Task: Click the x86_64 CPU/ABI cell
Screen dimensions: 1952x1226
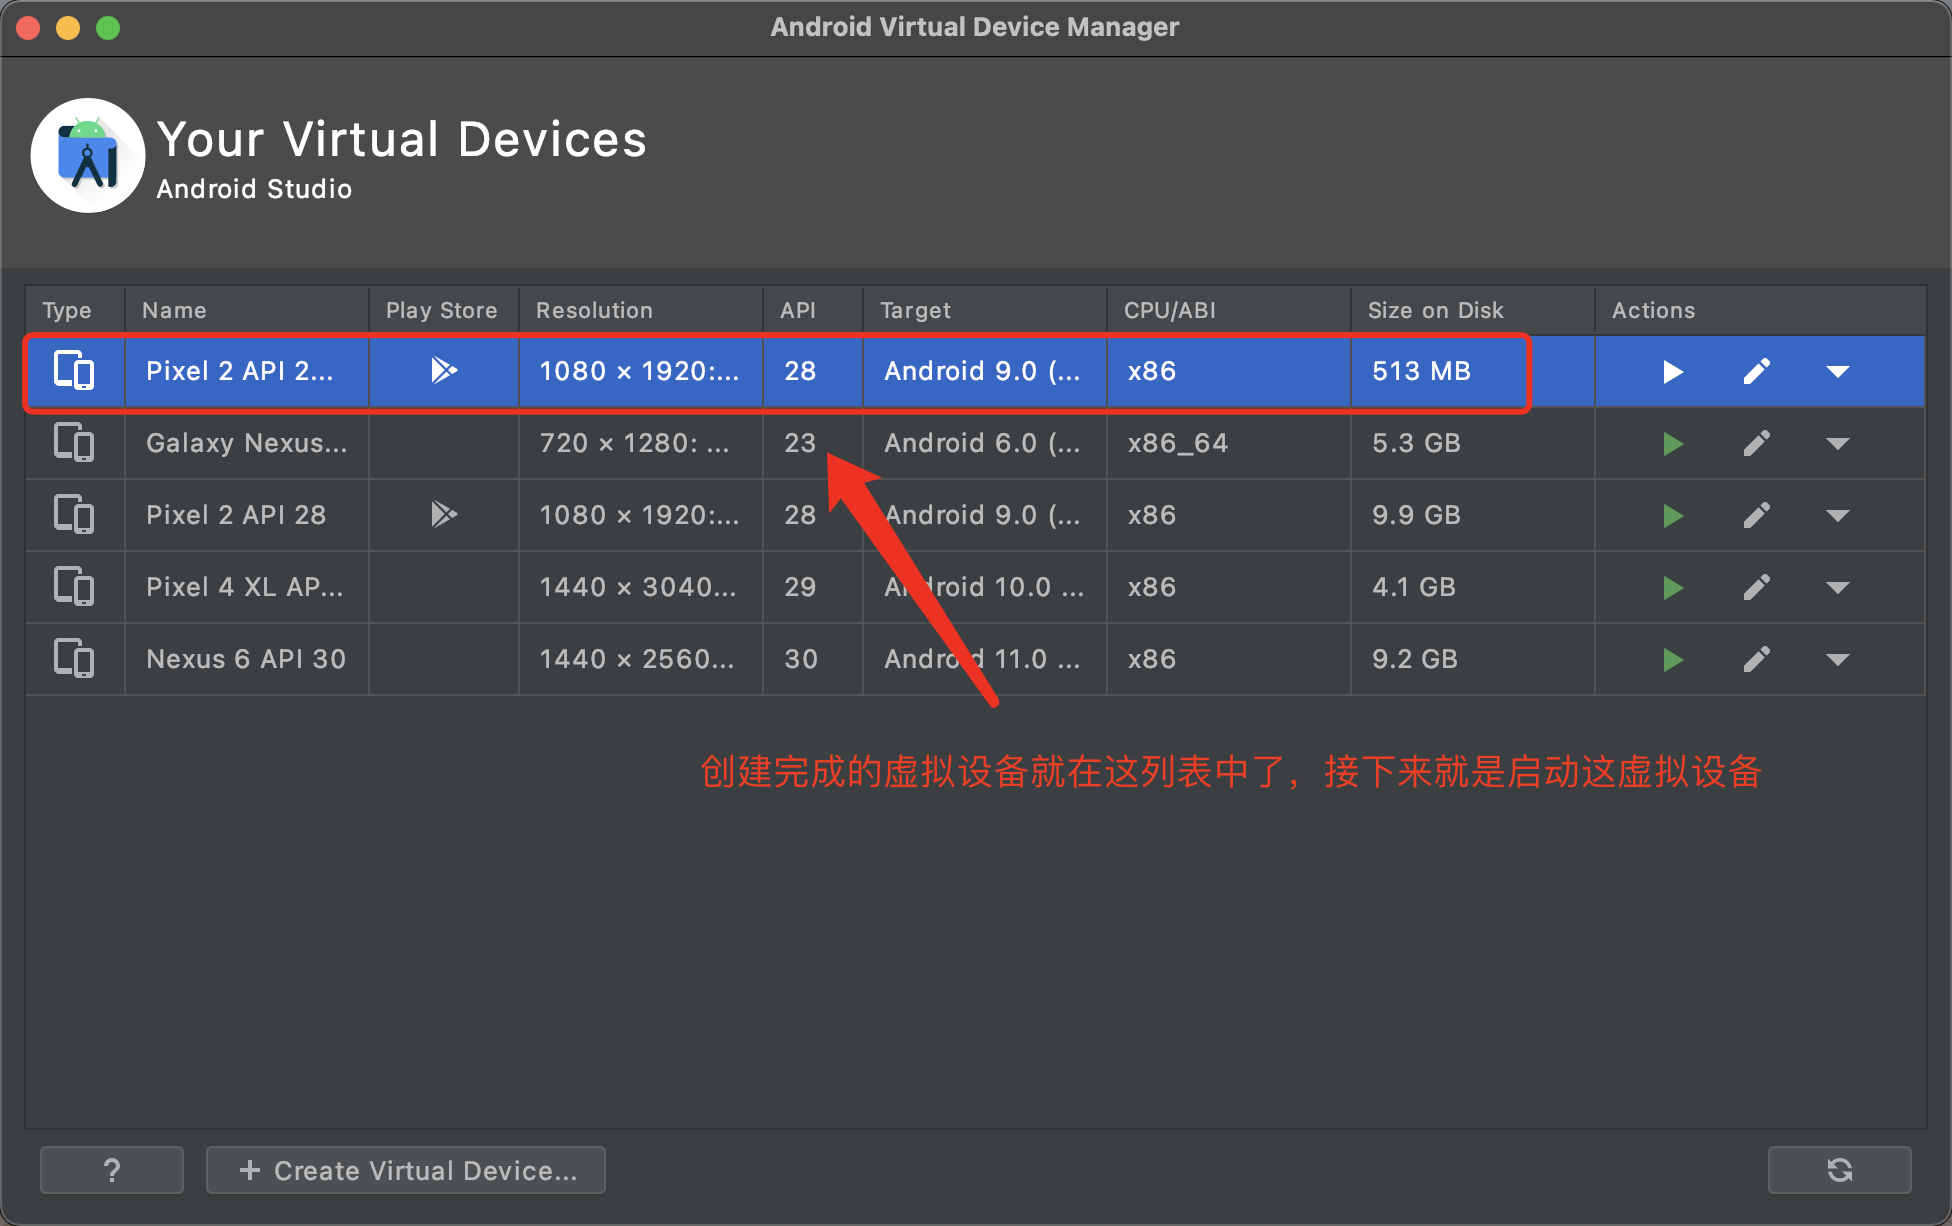Action: point(1229,443)
